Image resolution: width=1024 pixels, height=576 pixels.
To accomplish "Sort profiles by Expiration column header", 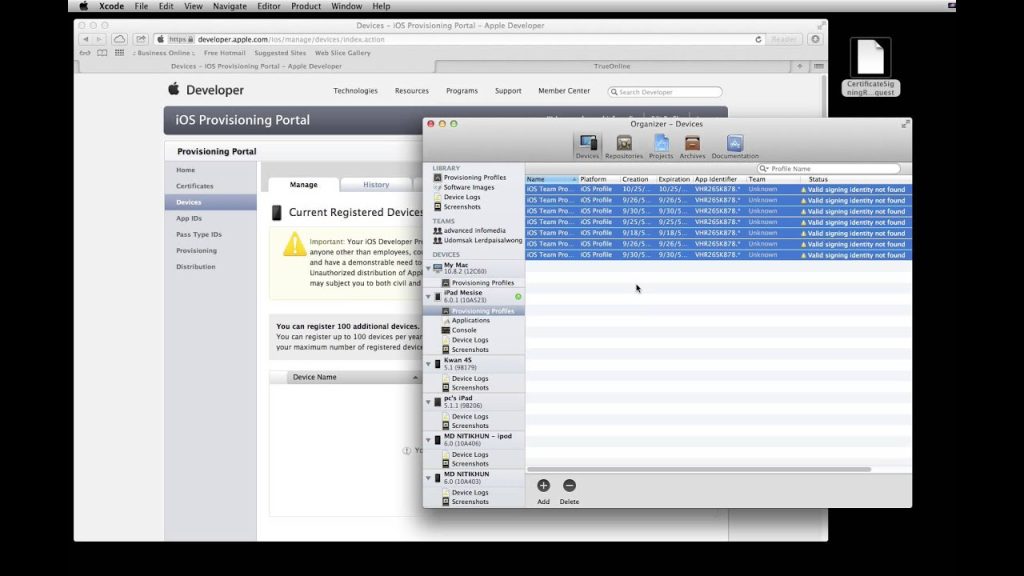I will tap(674, 179).
